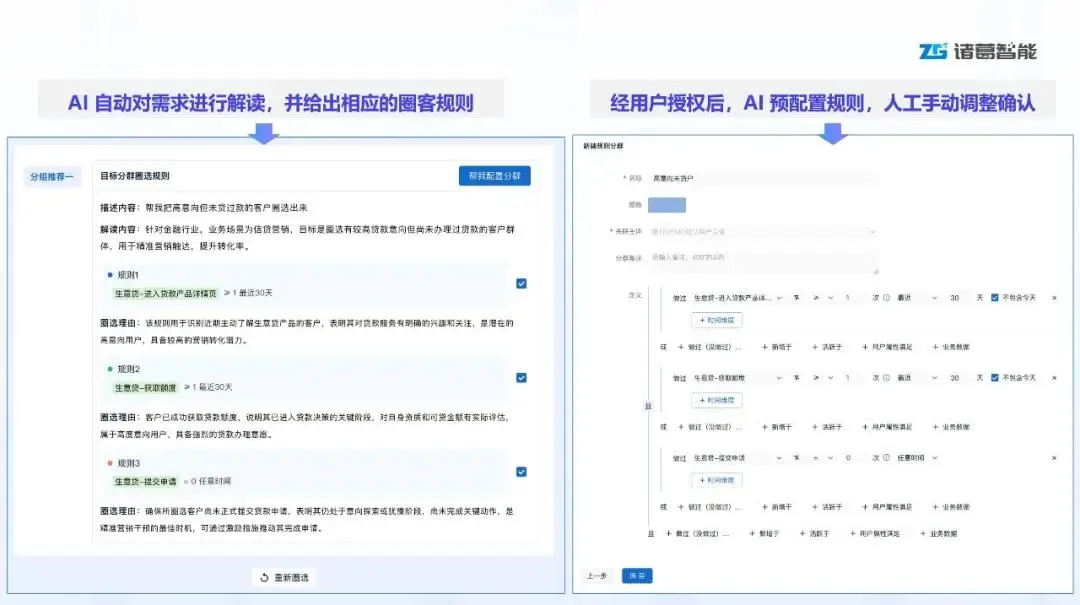Uncheck the 规则1 checkbox
Image resolution: width=1080 pixels, height=605 pixels.
[521, 283]
